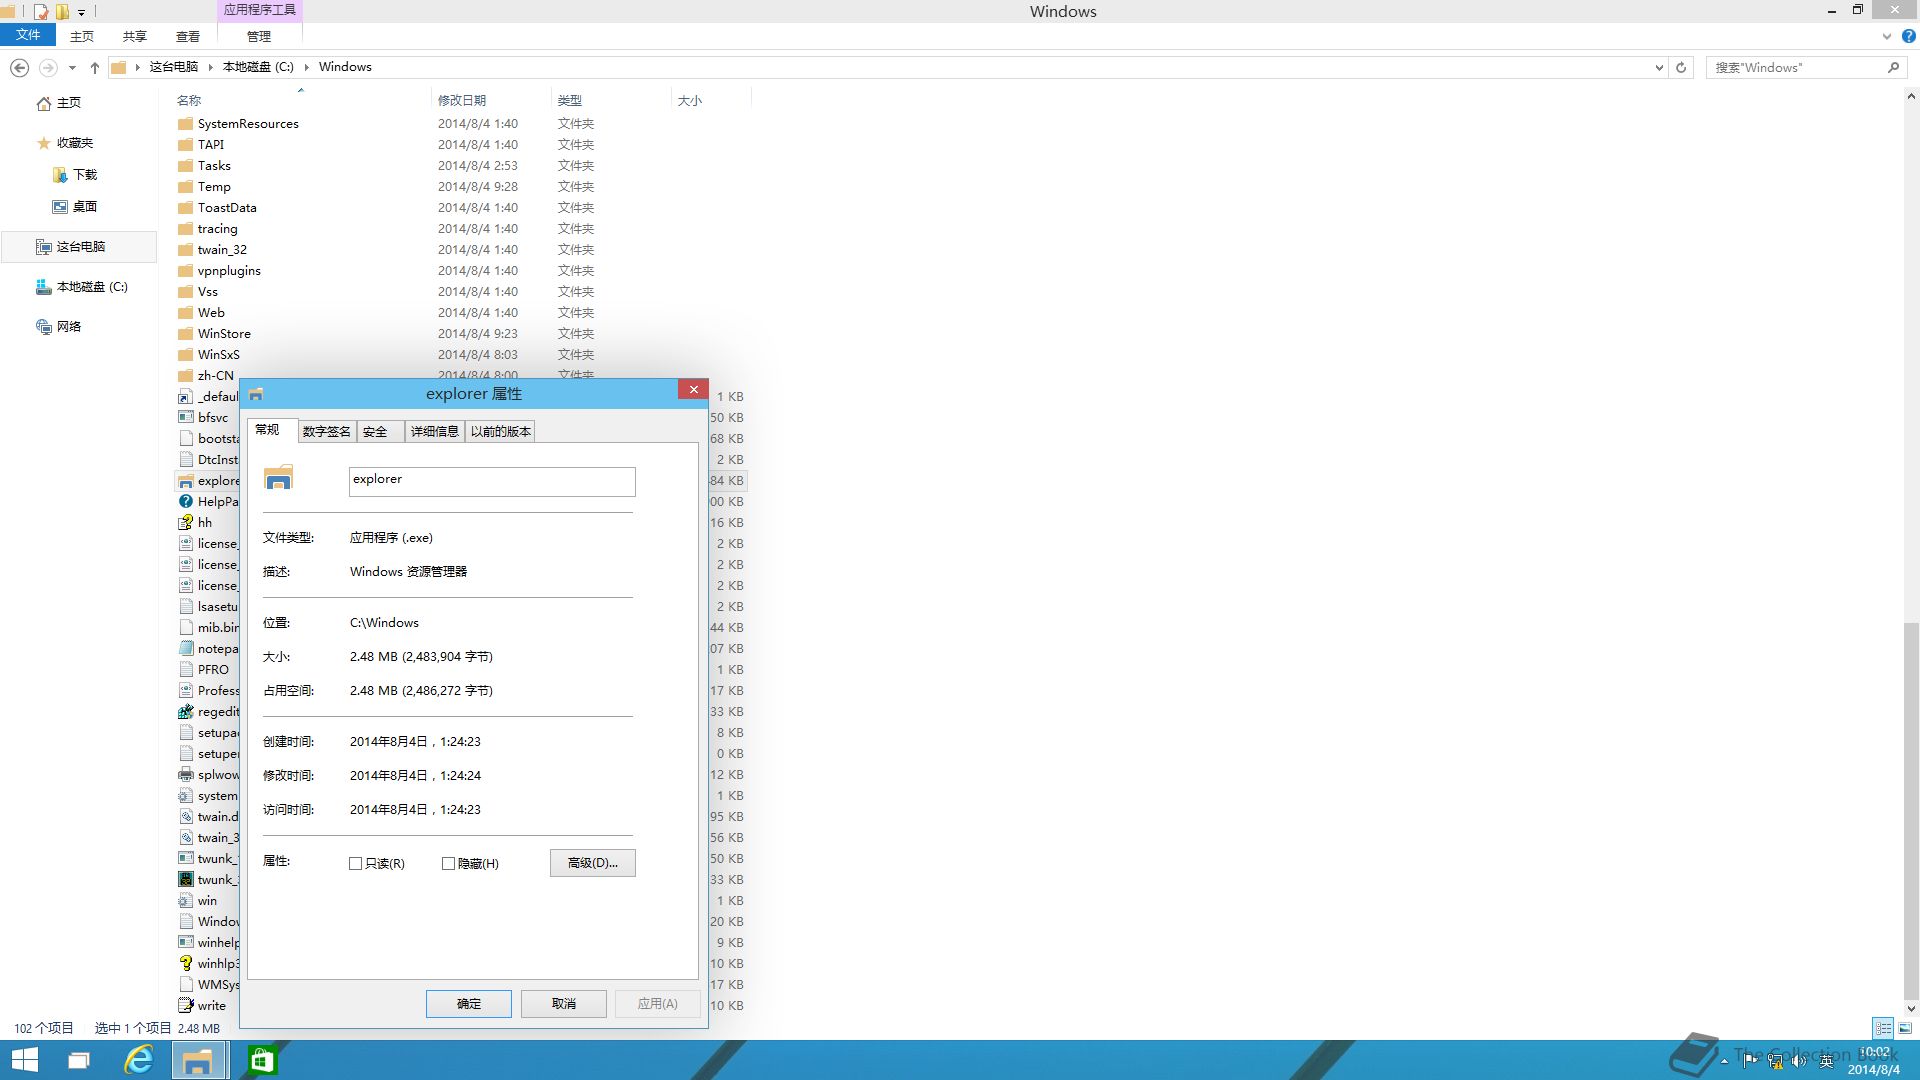Expand breadcrumb arrow after 本地磁盘 (C:)
The width and height of the screenshot is (1920, 1080).
tap(307, 67)
